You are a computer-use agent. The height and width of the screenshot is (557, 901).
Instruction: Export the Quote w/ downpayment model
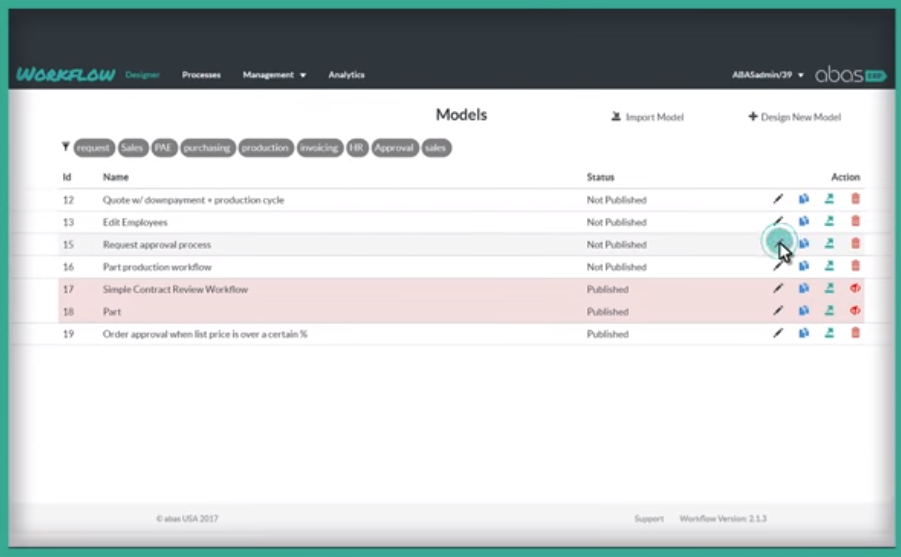click(x=829, y=199)
